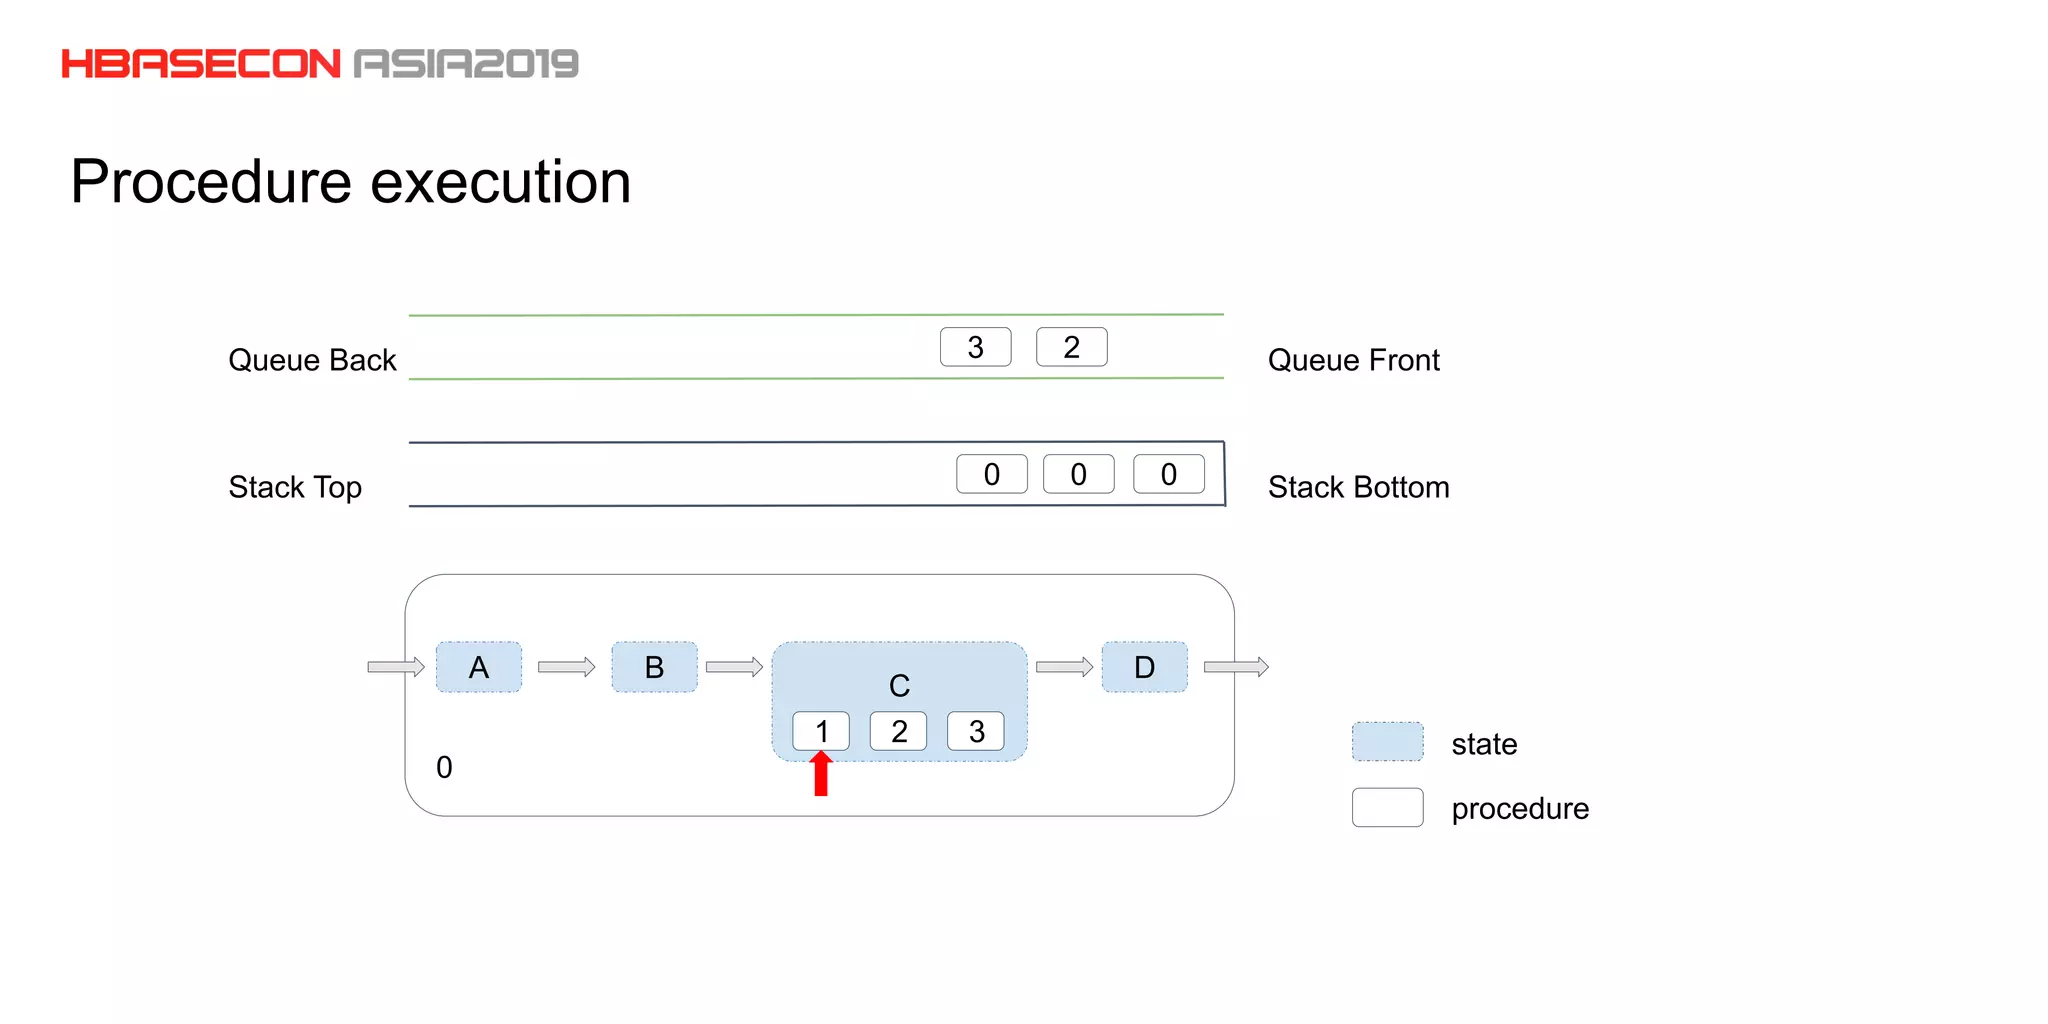Select the white procedure legend box
The image size is (2048, 1024).
click(1387, 807)
